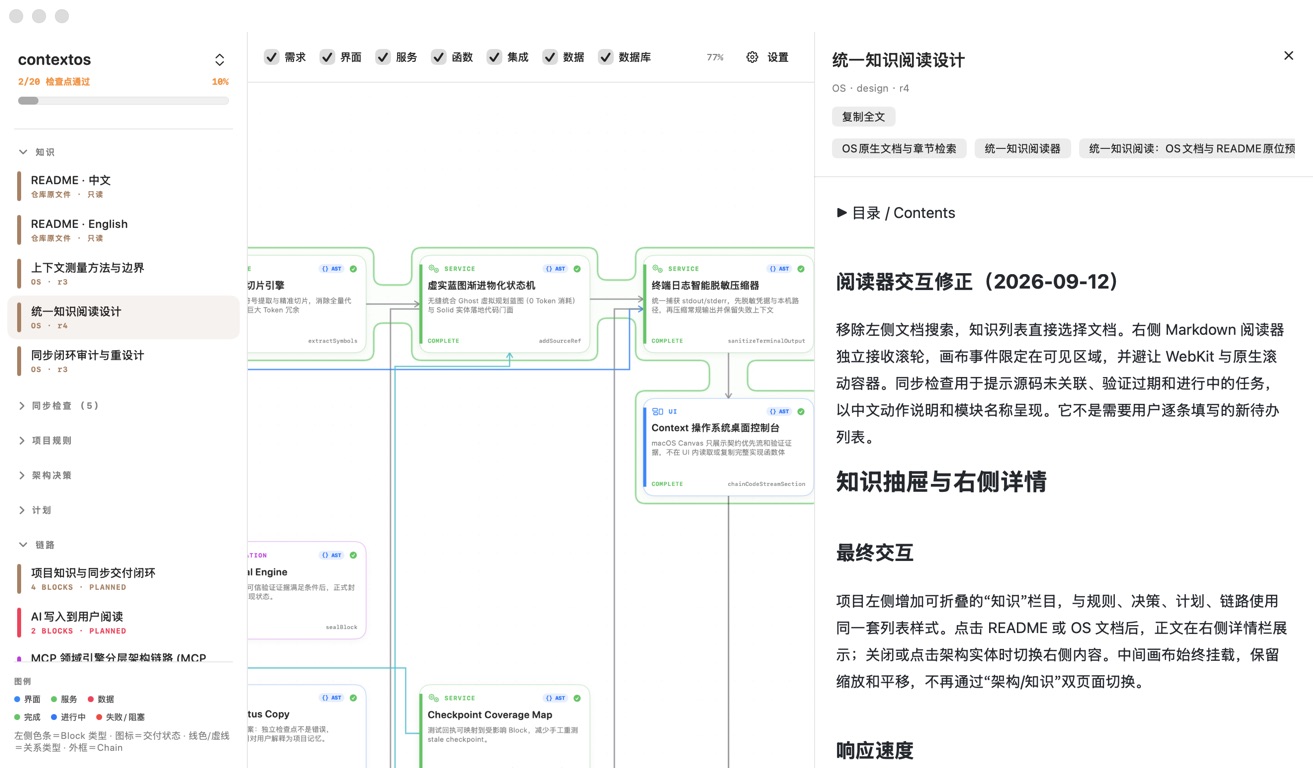
Task: Click the blue 界面 legend dot
Action: [x=17, y=700]
